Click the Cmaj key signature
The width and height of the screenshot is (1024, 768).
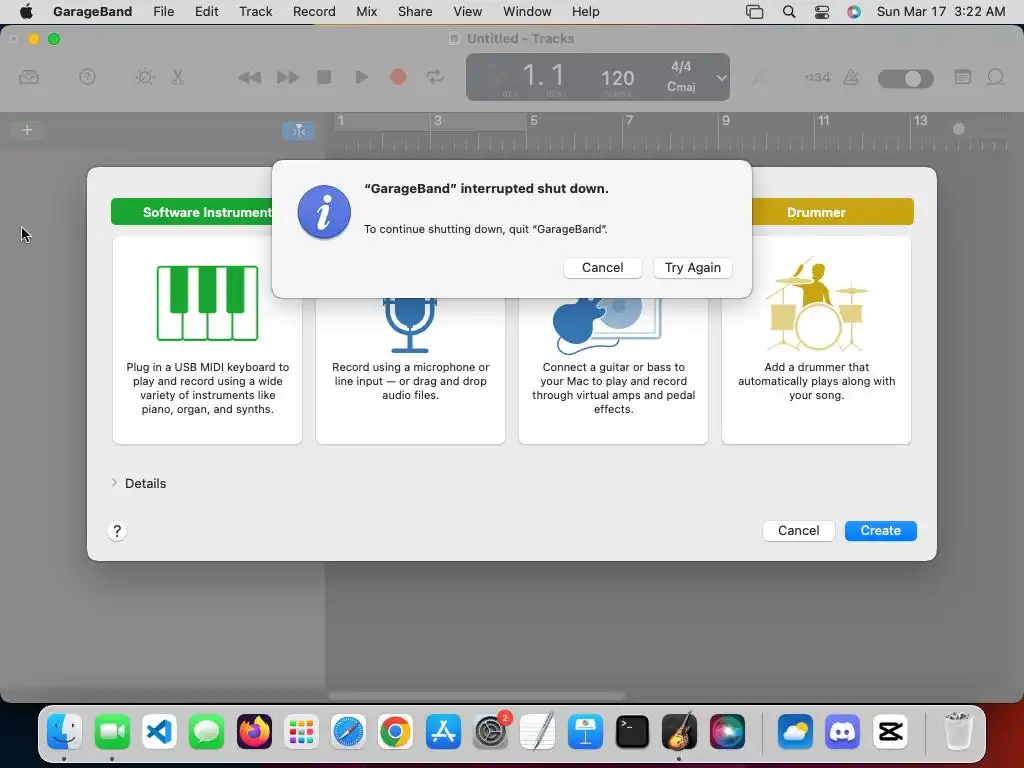click(x=681, y=87)
